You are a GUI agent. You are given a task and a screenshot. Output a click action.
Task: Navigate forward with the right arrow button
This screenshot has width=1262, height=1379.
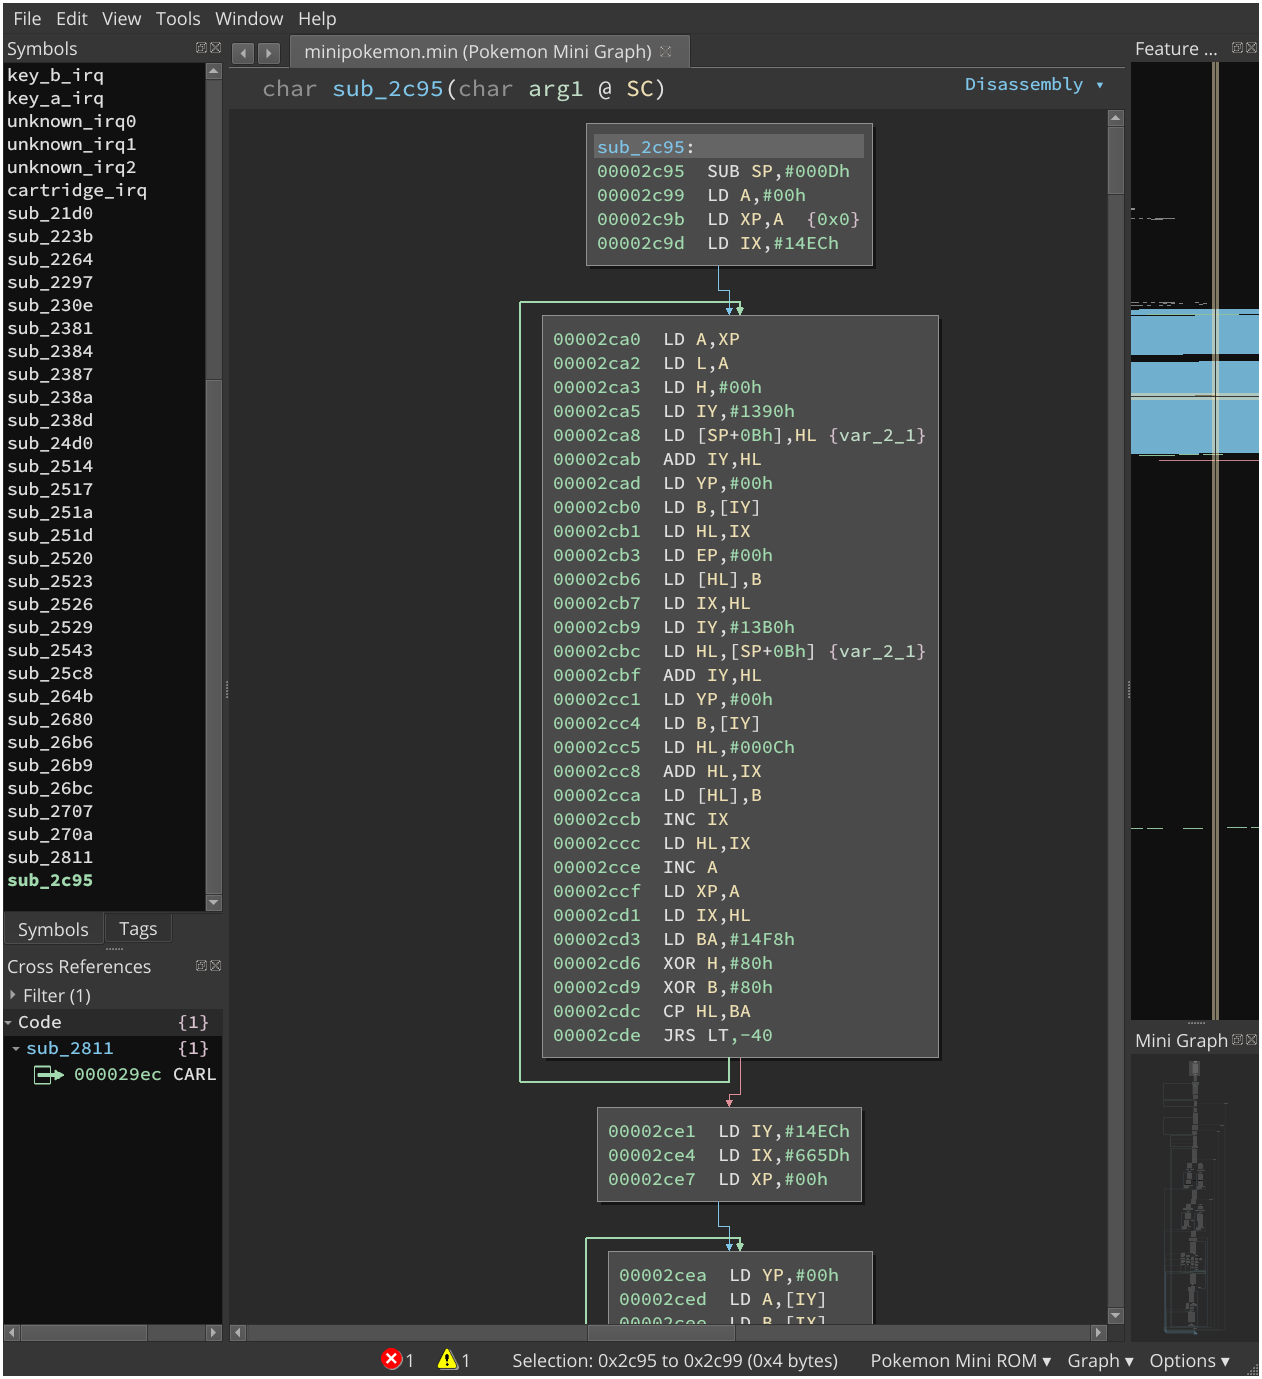268,53
